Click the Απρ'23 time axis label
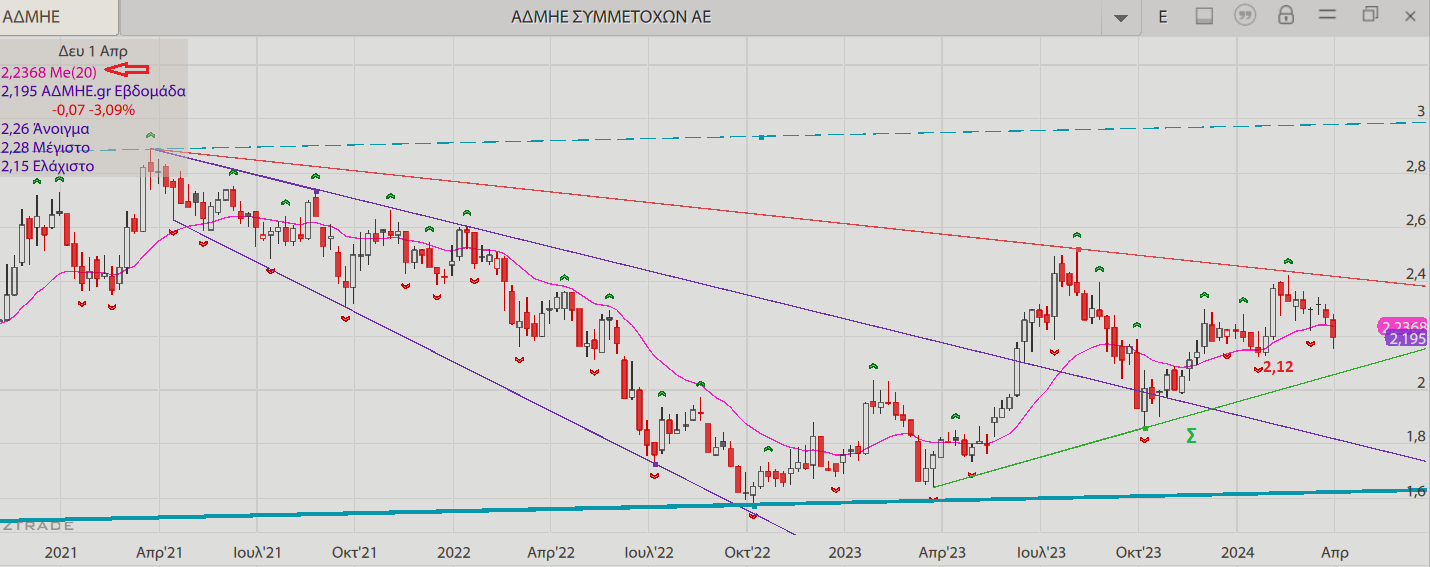Screen dimensions: 1430x567 click(x=942, y=551)
